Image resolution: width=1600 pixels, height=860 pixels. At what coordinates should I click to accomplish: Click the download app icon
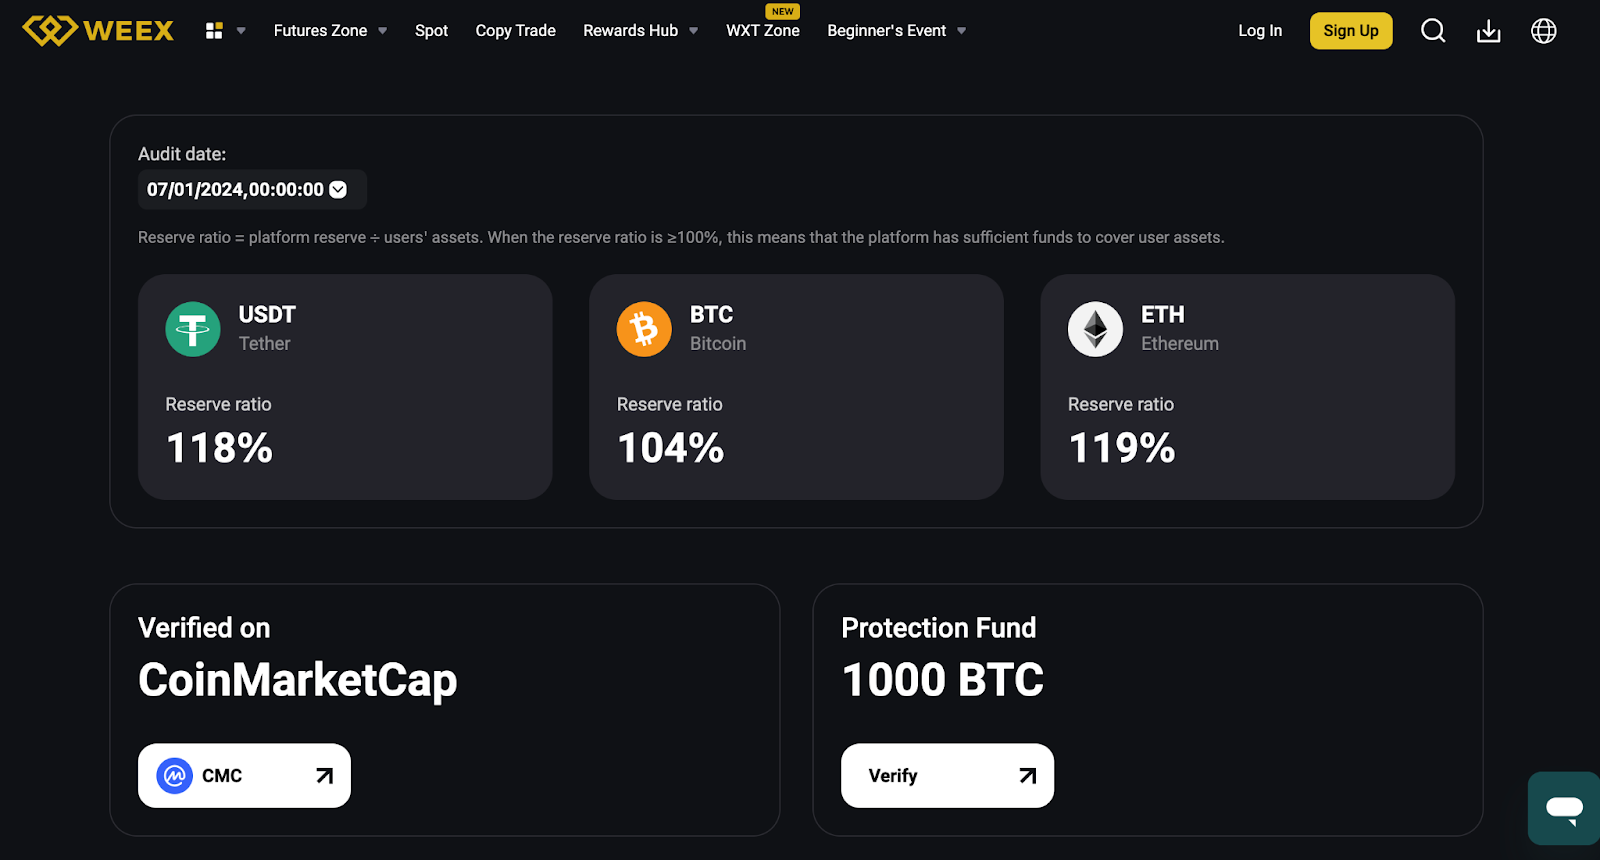1488,31
